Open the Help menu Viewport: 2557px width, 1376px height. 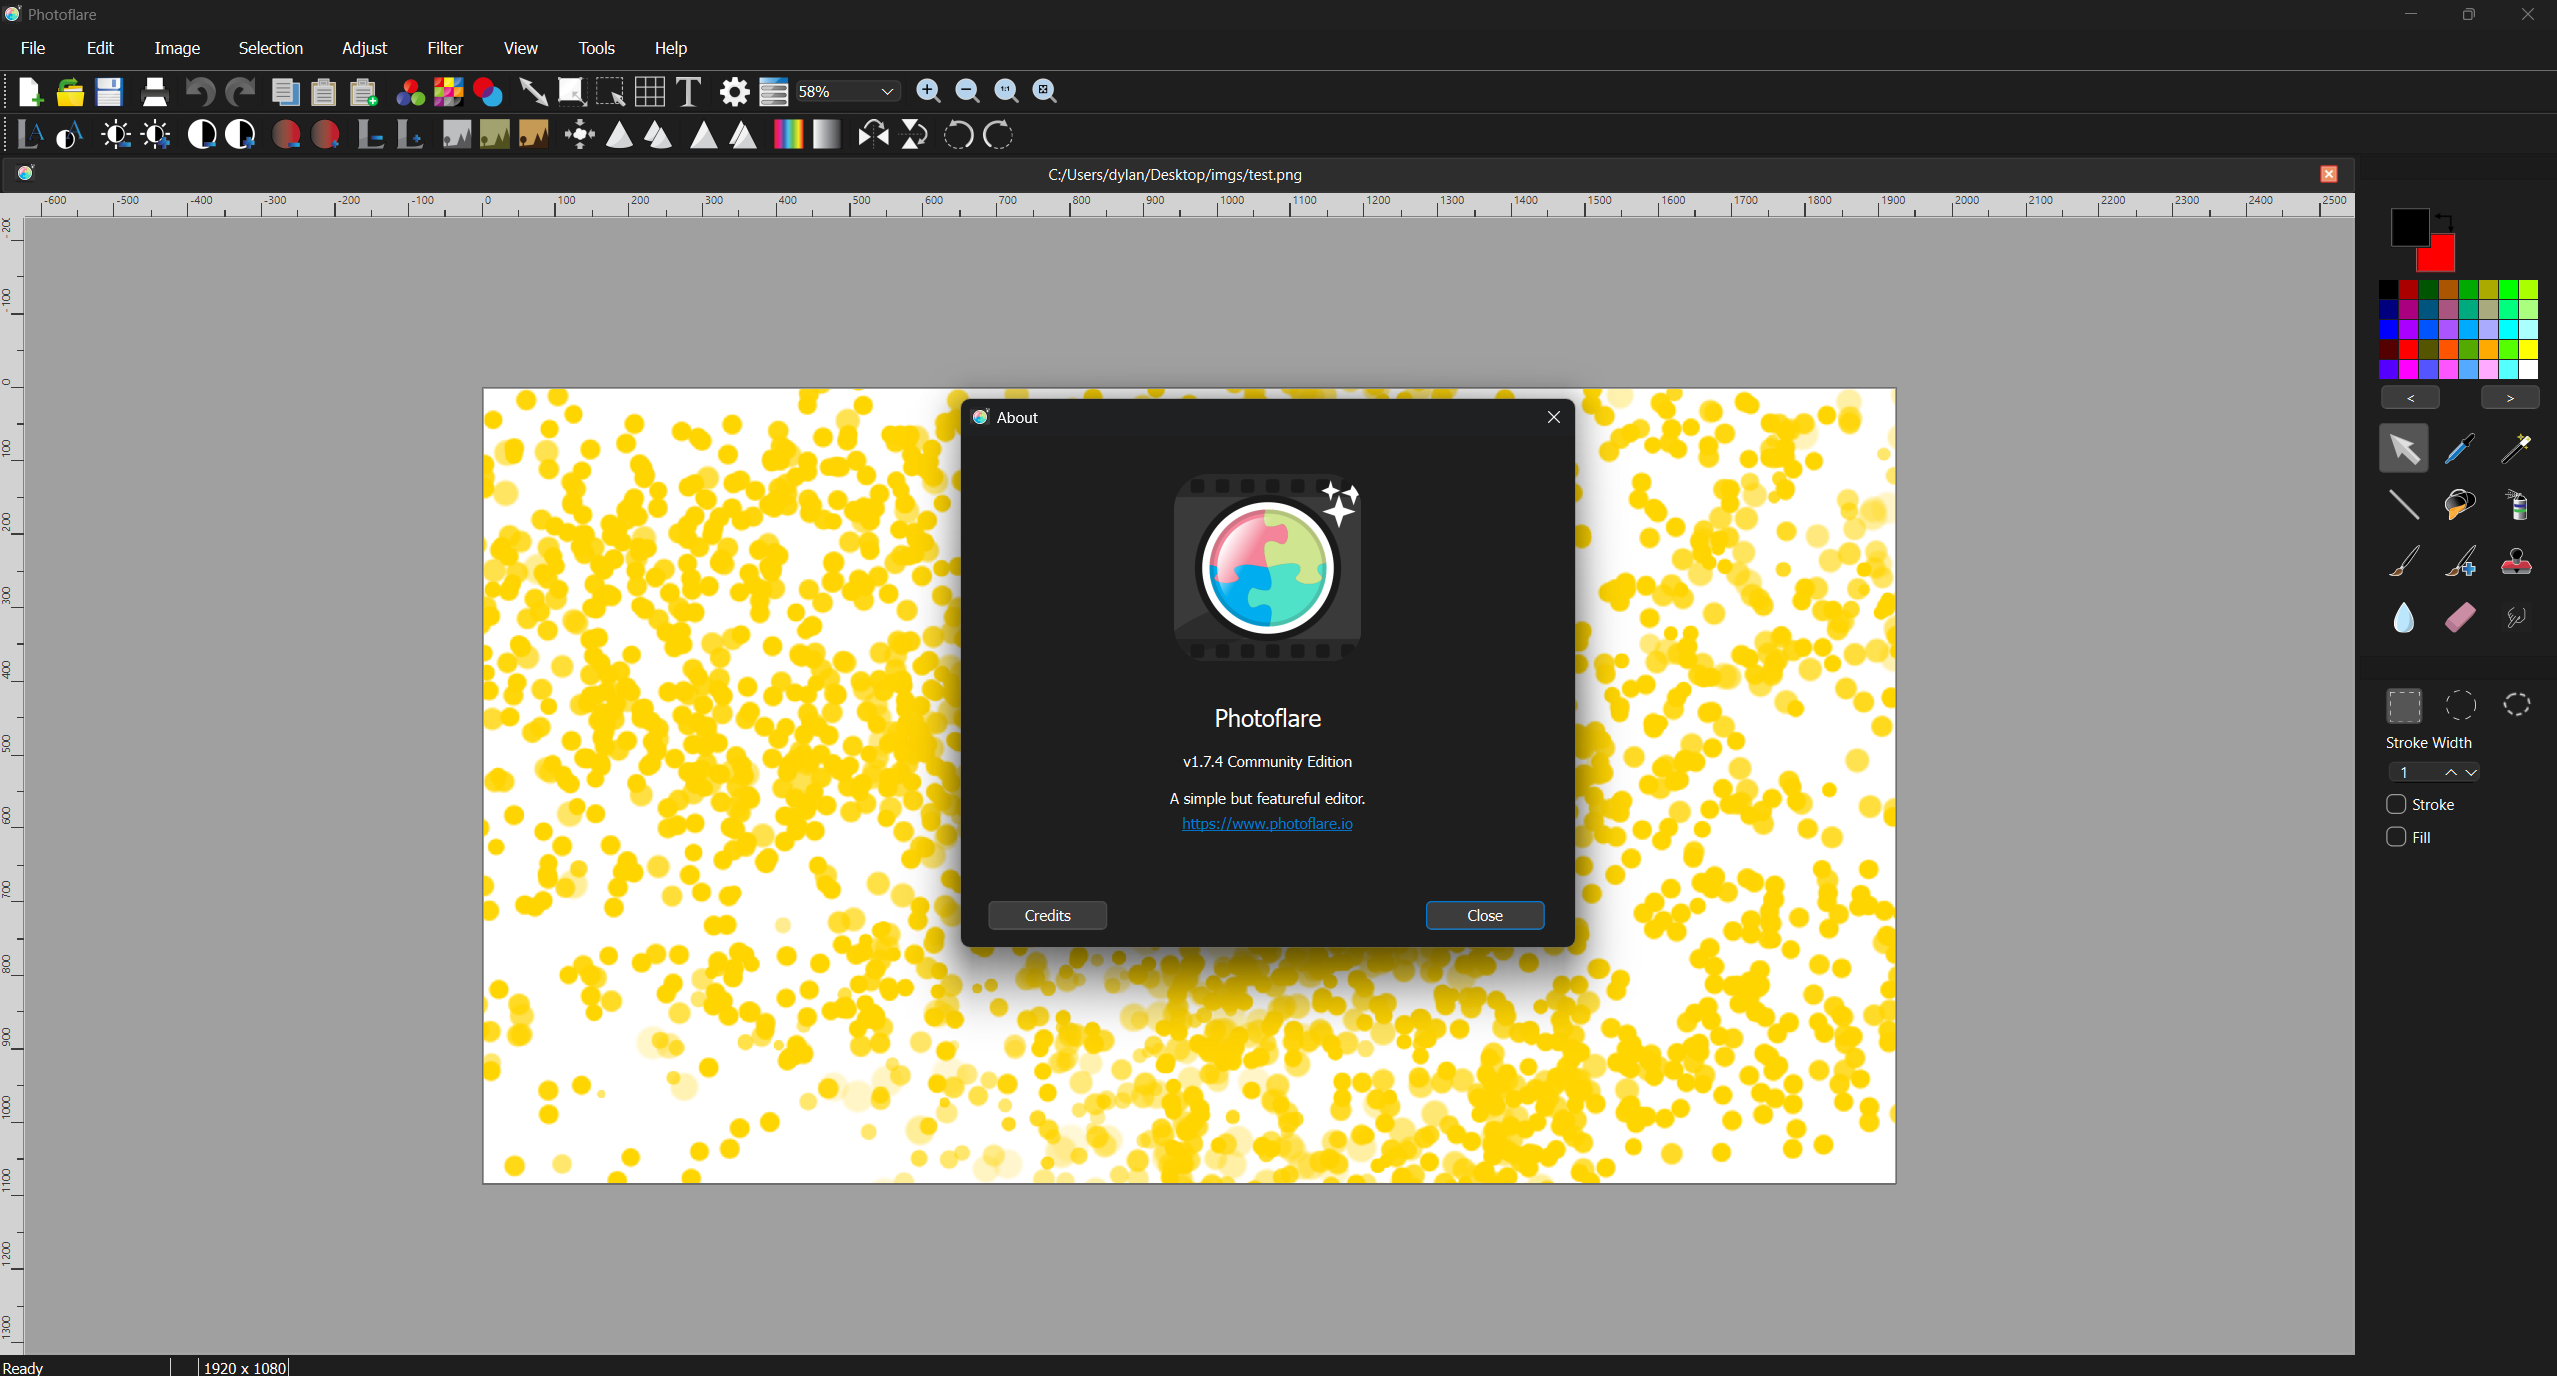671,48
